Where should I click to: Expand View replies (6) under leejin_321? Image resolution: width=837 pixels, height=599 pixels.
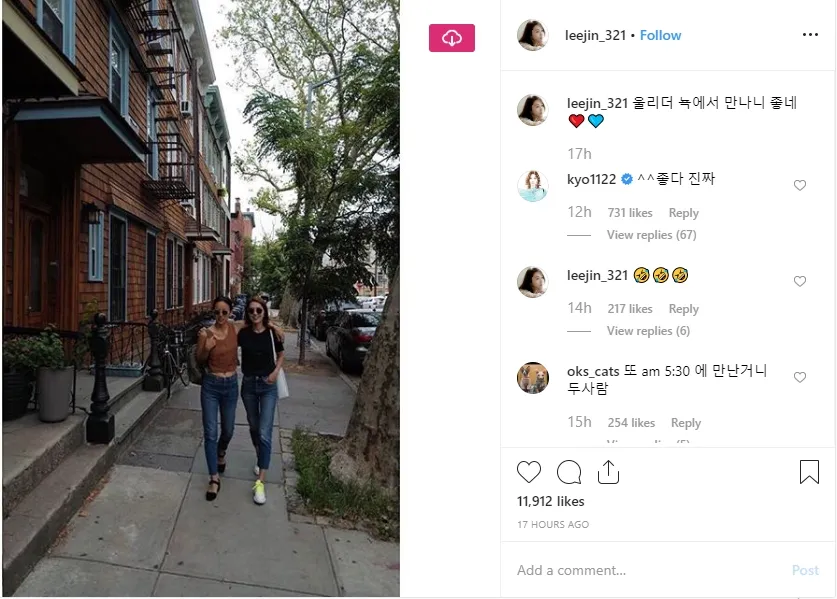(648, 331)
